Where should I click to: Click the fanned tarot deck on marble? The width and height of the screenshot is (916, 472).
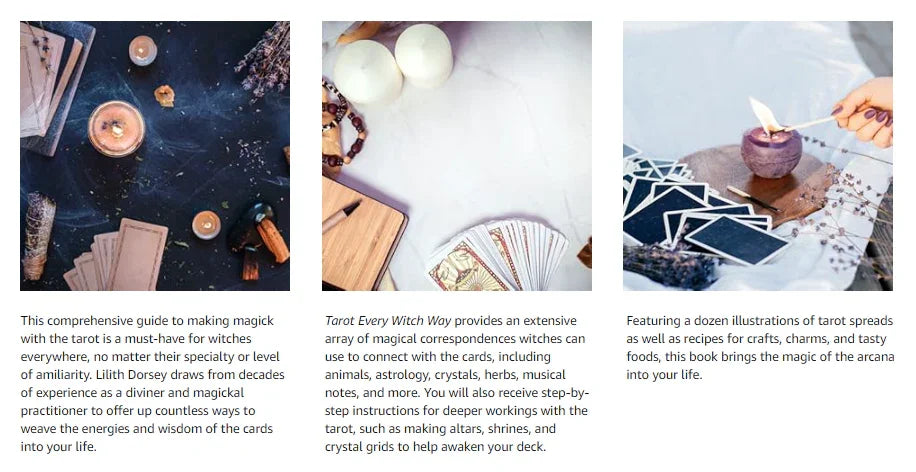coord(497,255)
